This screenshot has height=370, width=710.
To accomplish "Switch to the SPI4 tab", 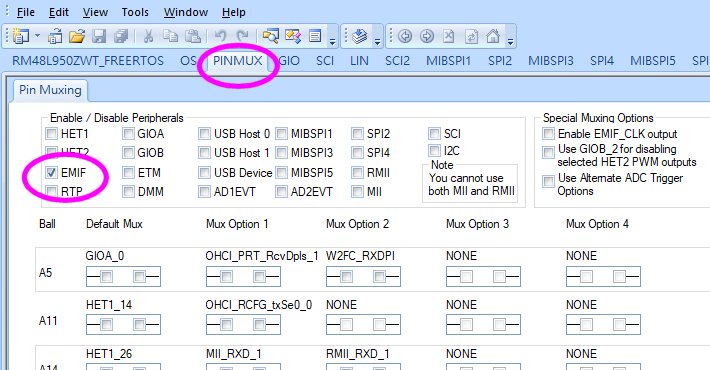I will 602,61.
